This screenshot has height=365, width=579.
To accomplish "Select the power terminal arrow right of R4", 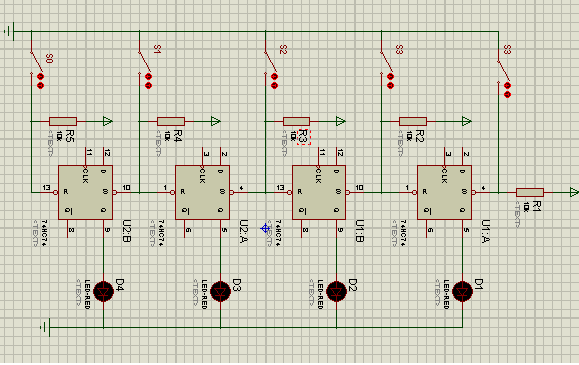I will [x=216, y=121].
